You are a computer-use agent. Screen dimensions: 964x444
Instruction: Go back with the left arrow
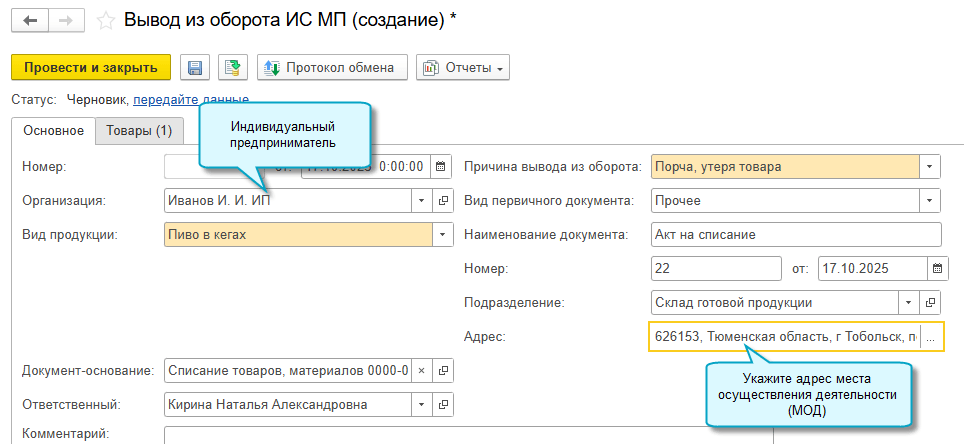click(x=30, y=19)
